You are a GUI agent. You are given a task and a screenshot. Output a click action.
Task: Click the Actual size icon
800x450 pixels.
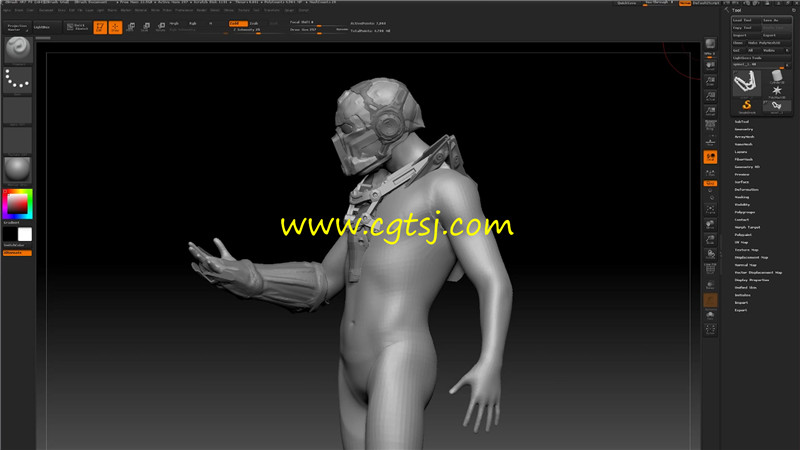[x=710, y=96]
